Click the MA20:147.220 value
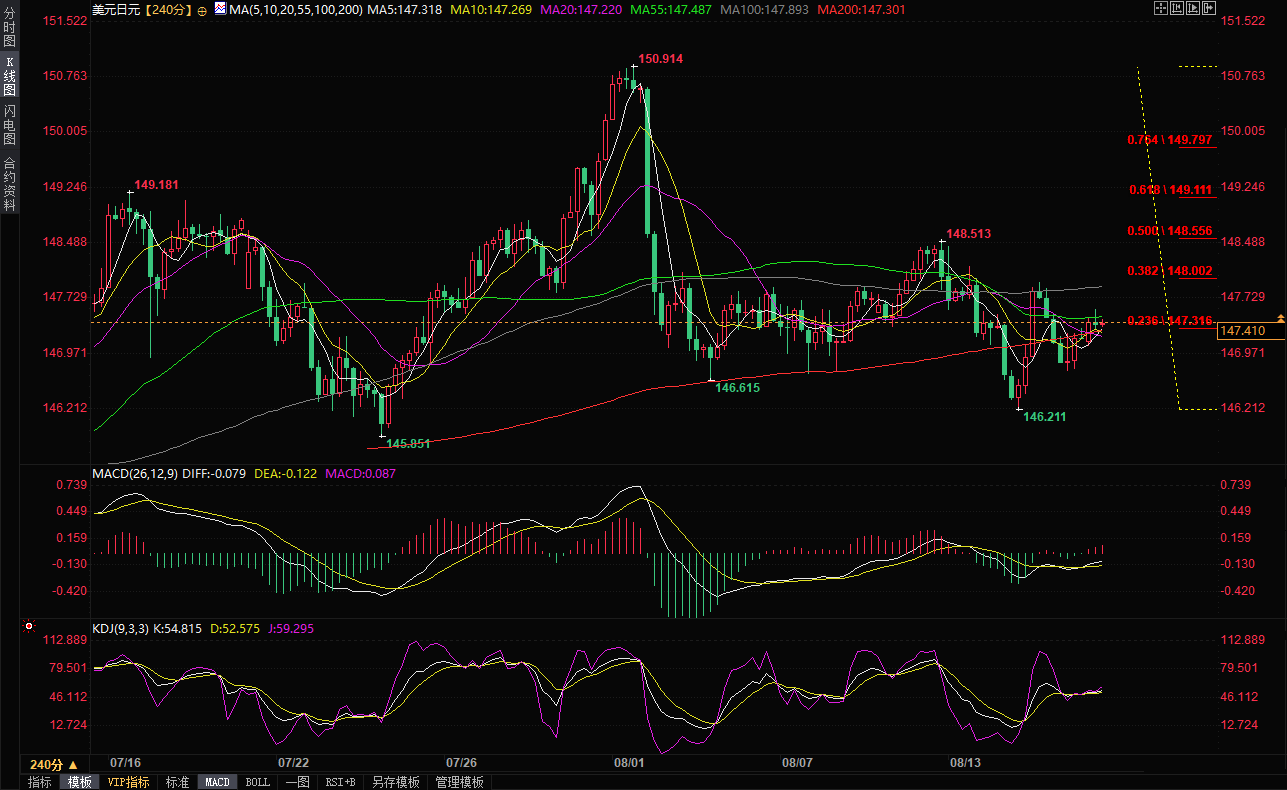Image resolution: width=1287 pixels, height=790 pixels. pos(581,10)
